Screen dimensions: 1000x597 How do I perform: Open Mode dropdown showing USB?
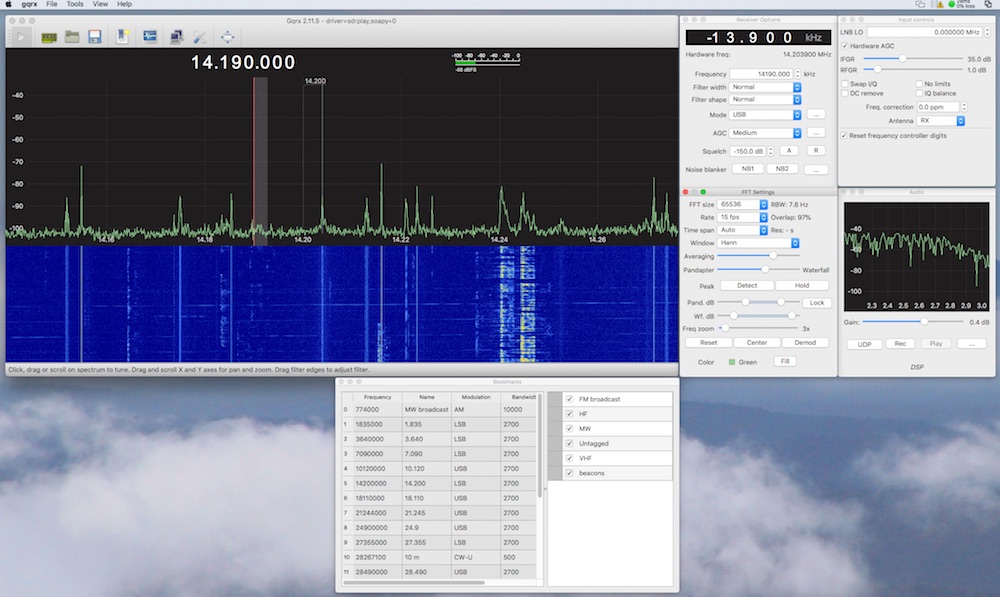765,115
